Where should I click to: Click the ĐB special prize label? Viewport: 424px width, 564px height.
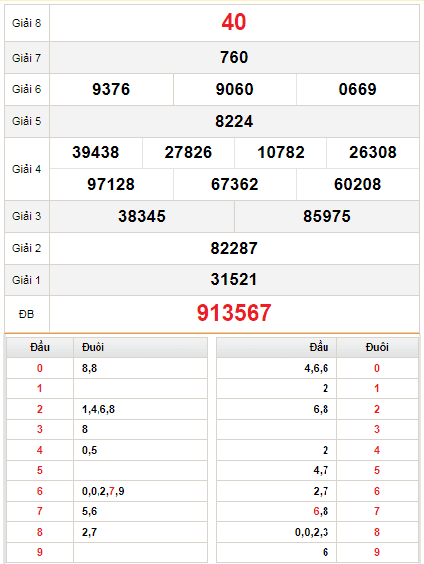tap(27, 314)
